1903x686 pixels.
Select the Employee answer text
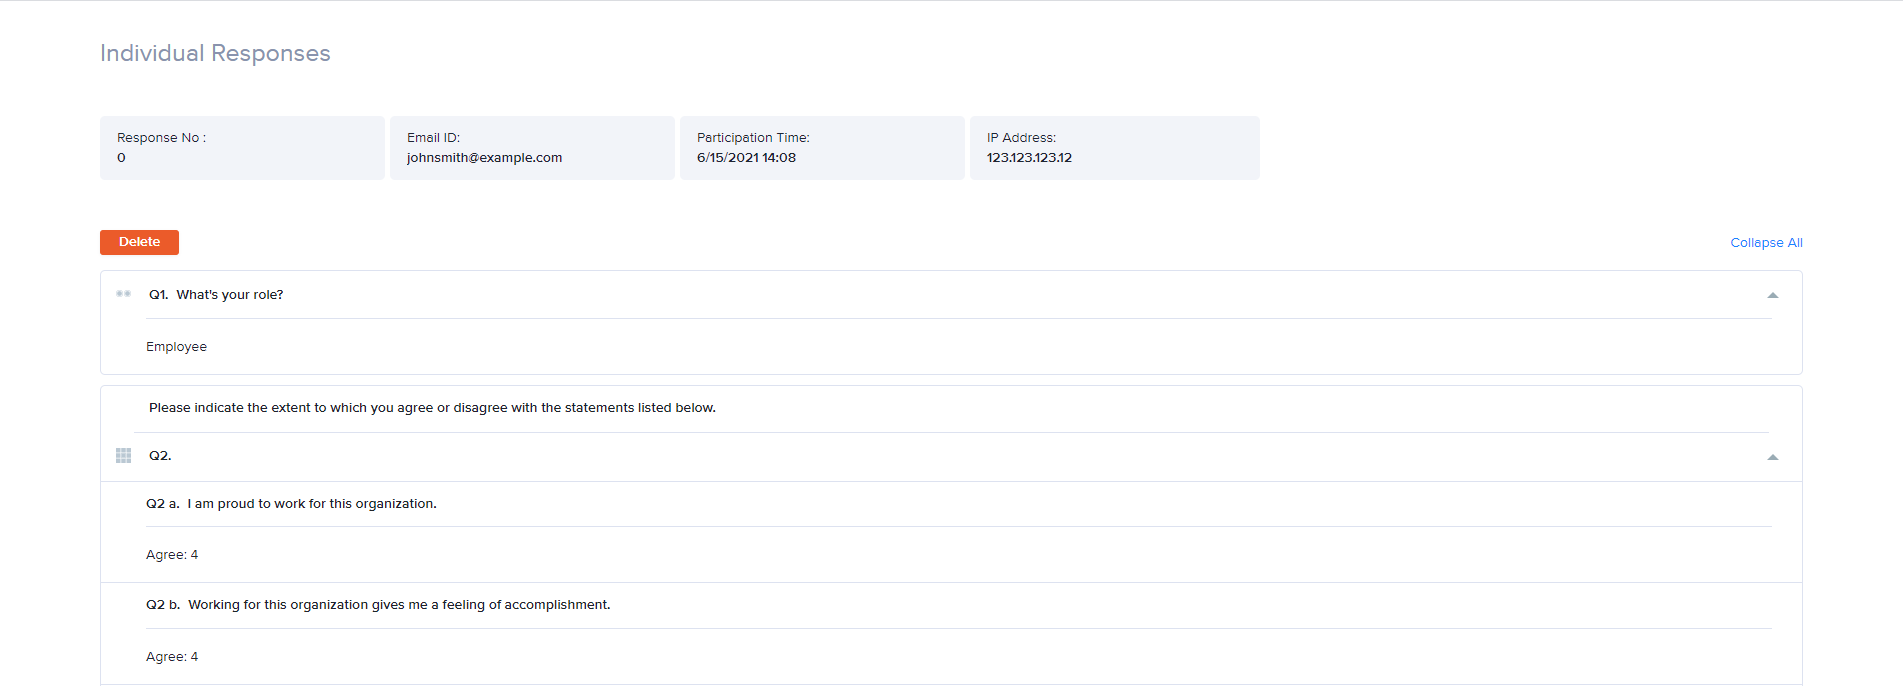coord(176,347)
